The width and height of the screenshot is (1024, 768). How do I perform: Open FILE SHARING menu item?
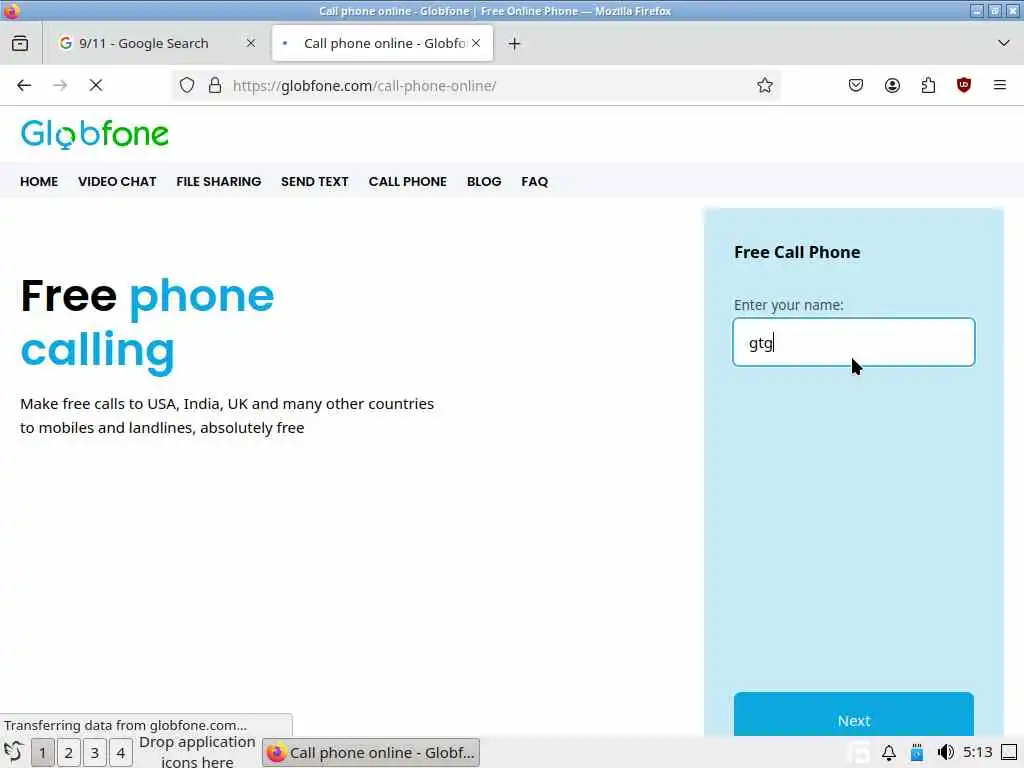(219, 182)
